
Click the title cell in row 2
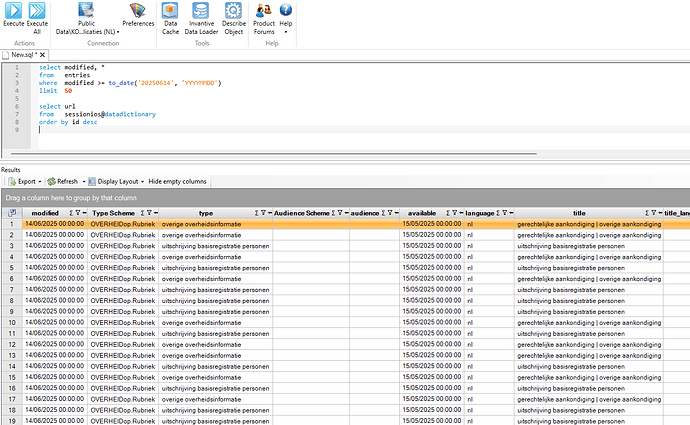tap(589, 235)
